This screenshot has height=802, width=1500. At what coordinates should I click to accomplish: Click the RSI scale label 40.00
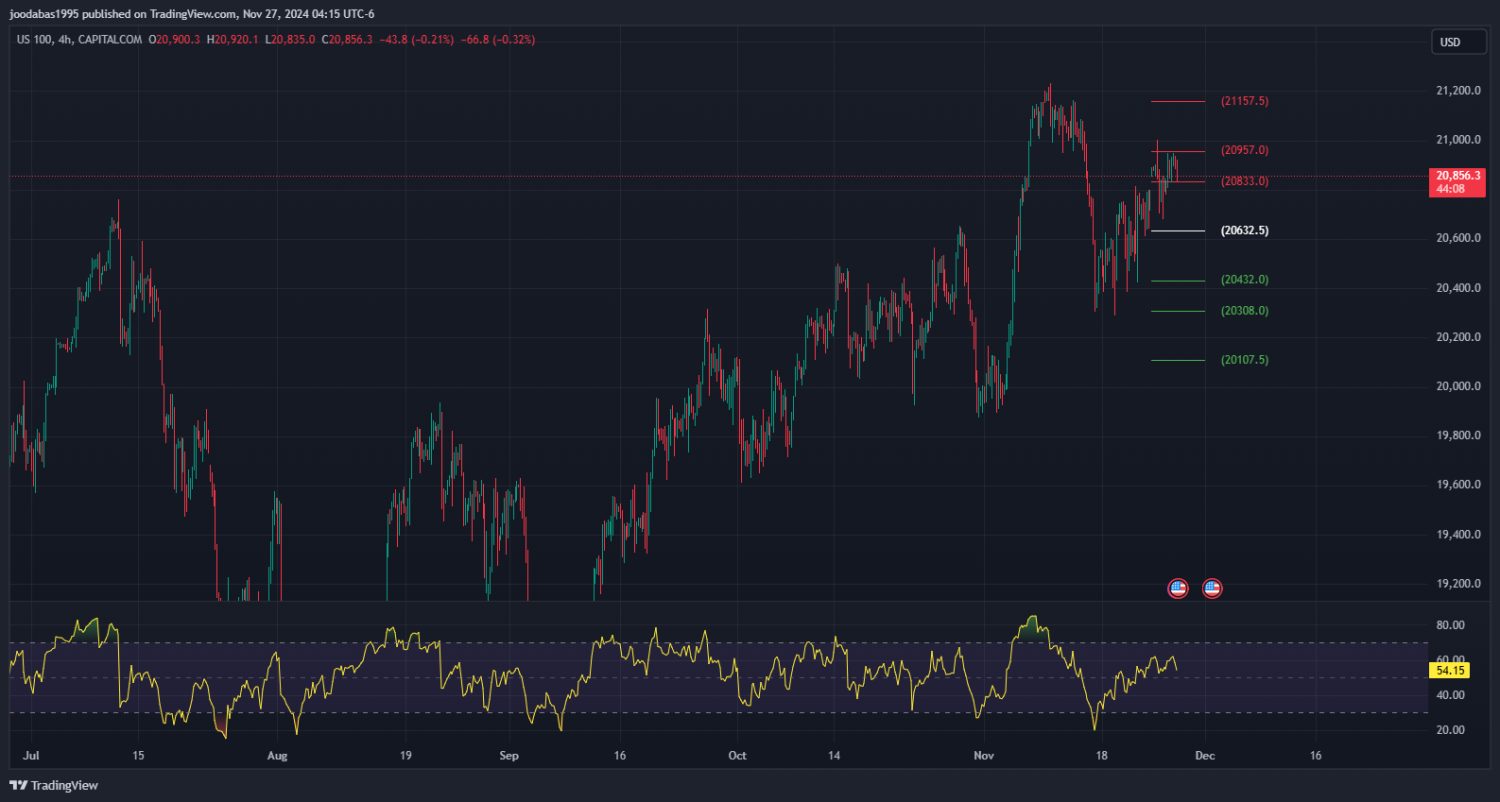pyautogui.click(x=1451, y=696)
